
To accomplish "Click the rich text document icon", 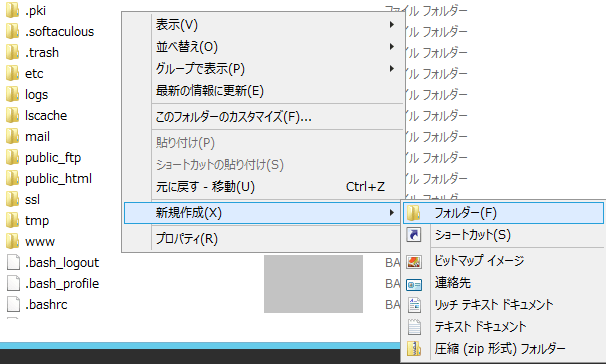I will (x=414, y=305).
